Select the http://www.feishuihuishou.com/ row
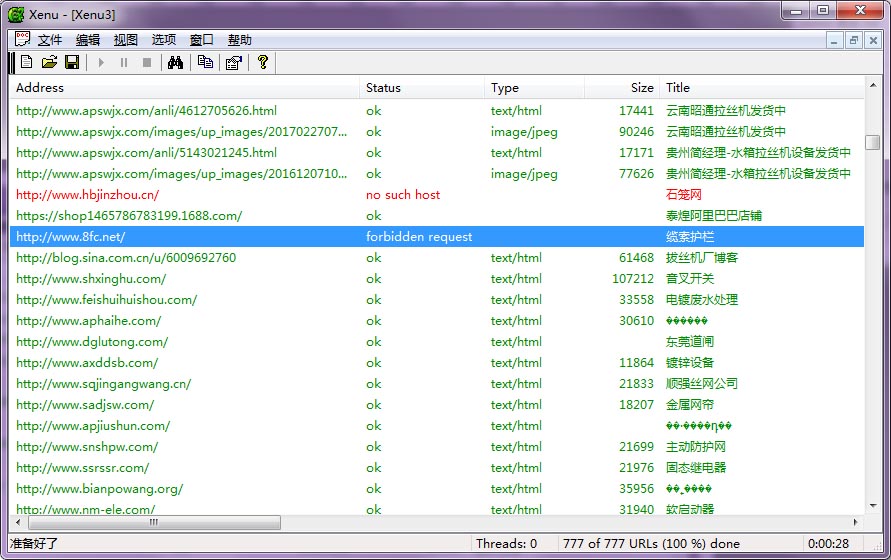 pos(437,300)
